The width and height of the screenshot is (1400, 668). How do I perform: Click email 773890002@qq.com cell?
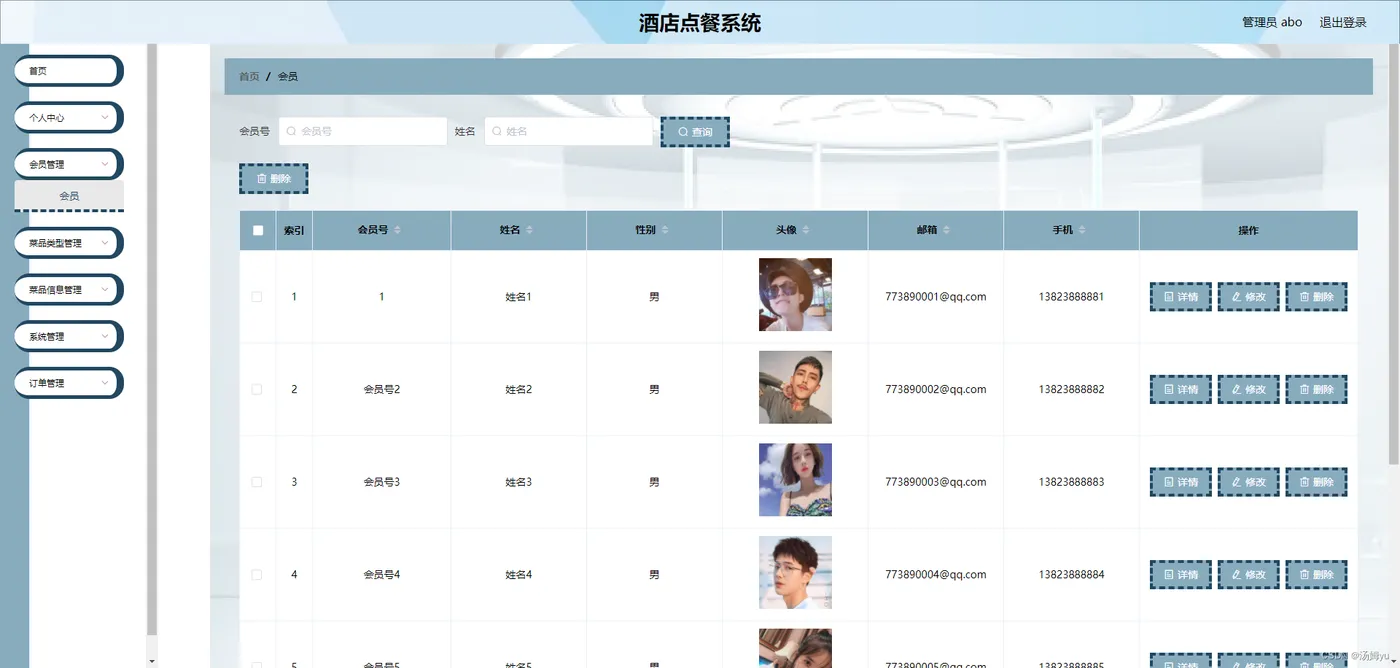pos(936,389)
